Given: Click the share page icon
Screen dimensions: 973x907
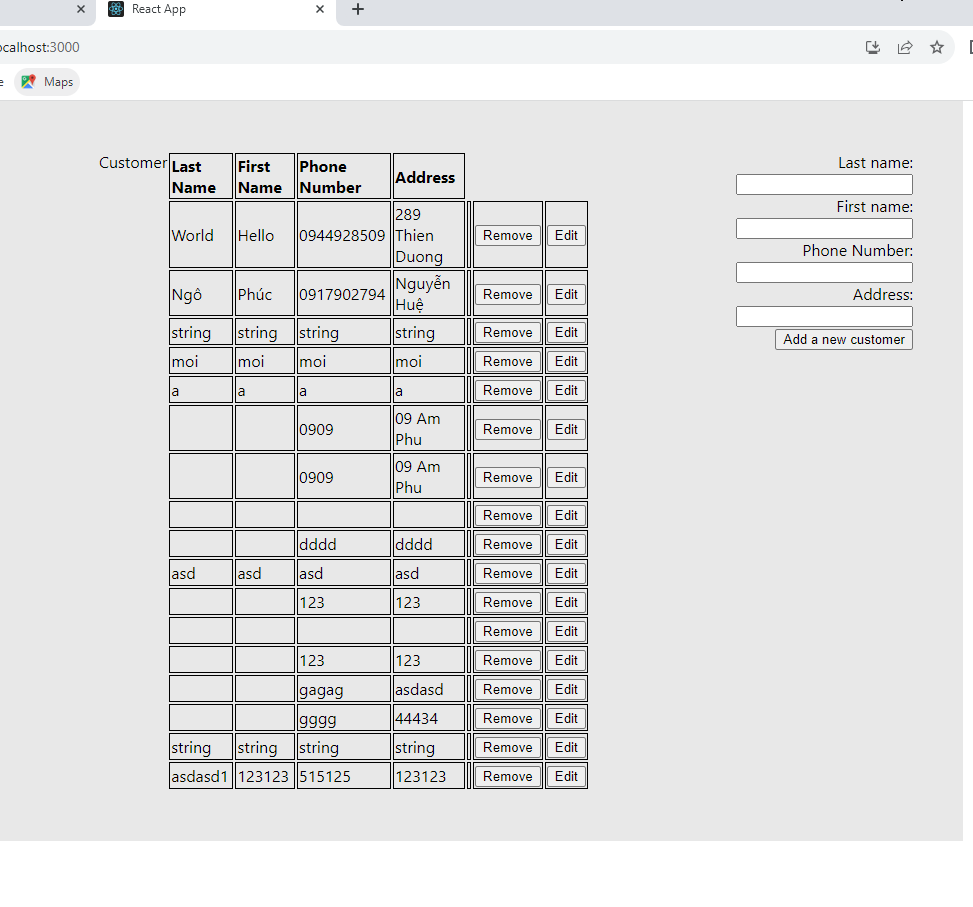Looking at the screenshot, I should pyautogui.click(x=905, y=47).
